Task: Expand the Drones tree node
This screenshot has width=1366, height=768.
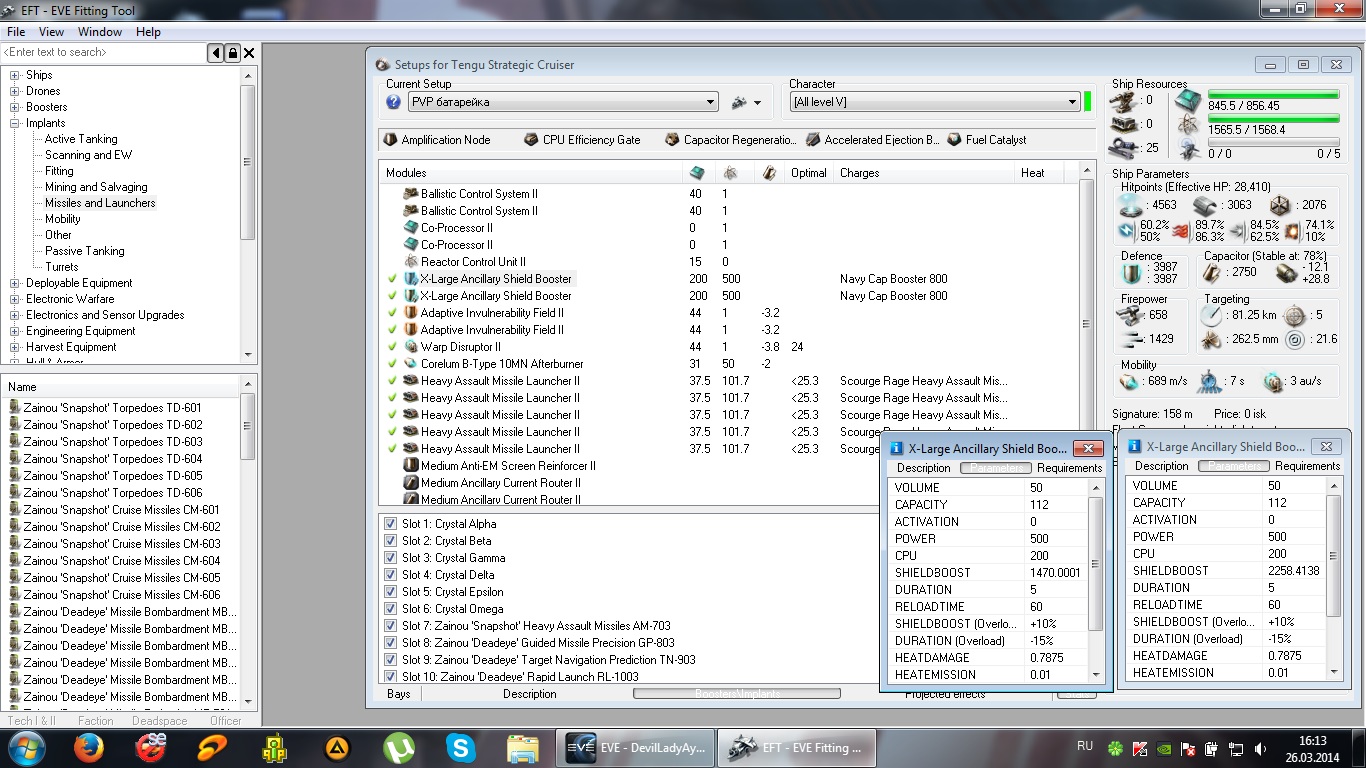Action: click(15, 91)
